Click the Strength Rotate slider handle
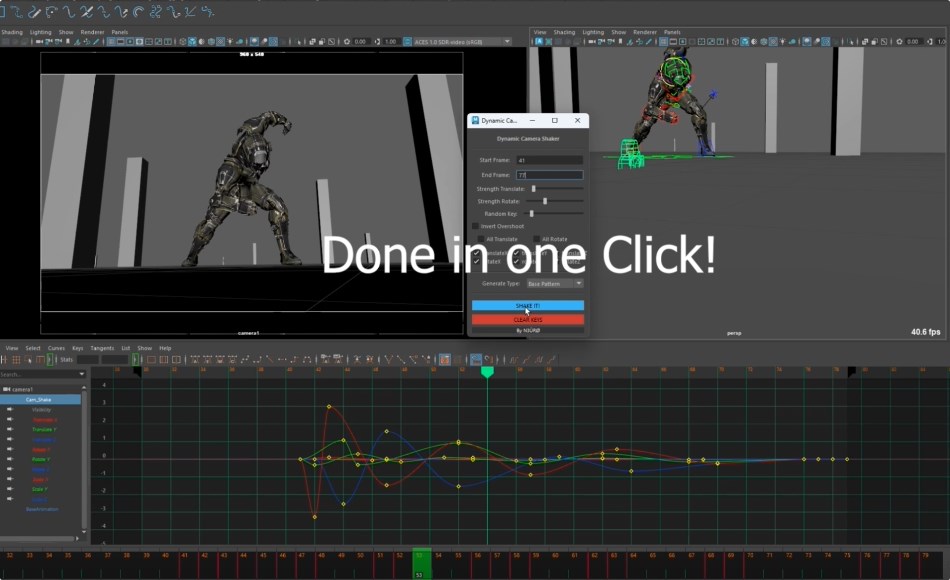The height and width of the screenshot is (580, 950). click(544, 201)
